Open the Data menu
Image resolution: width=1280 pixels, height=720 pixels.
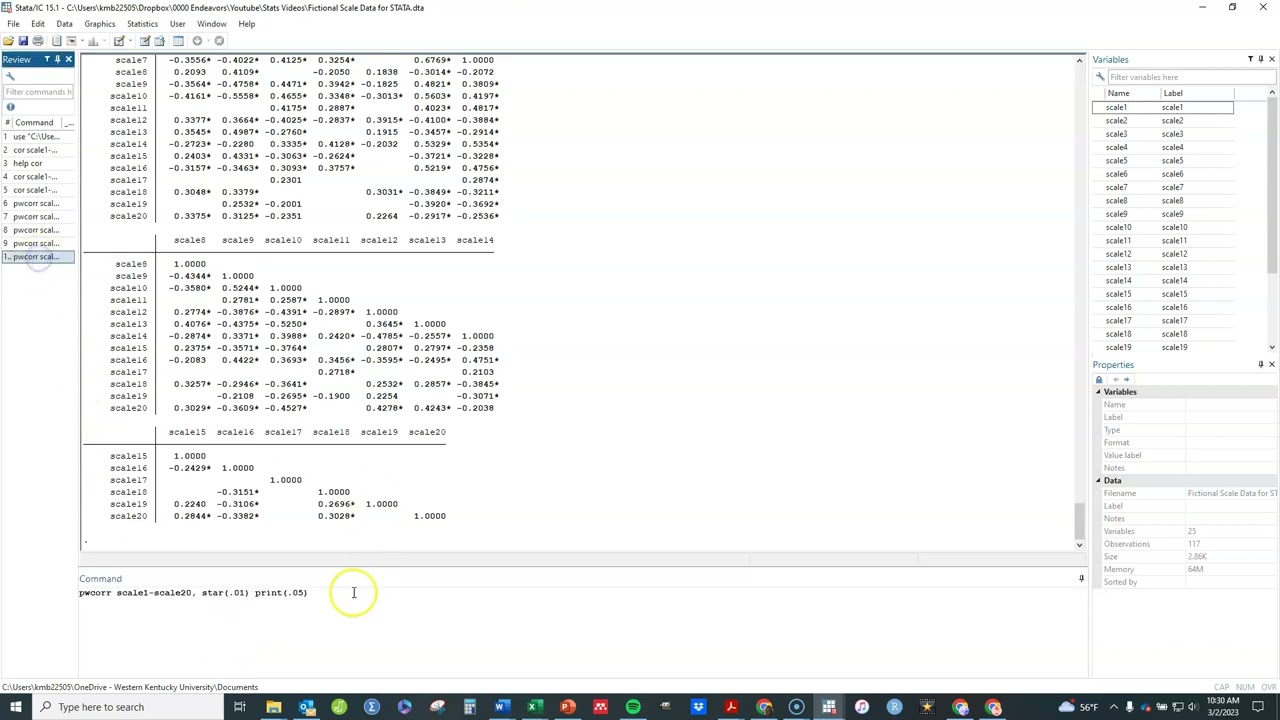pos(64,24)
